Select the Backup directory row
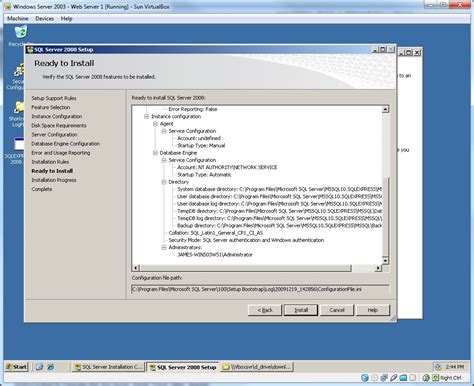 pyautogui.click(x=279, y=226)
